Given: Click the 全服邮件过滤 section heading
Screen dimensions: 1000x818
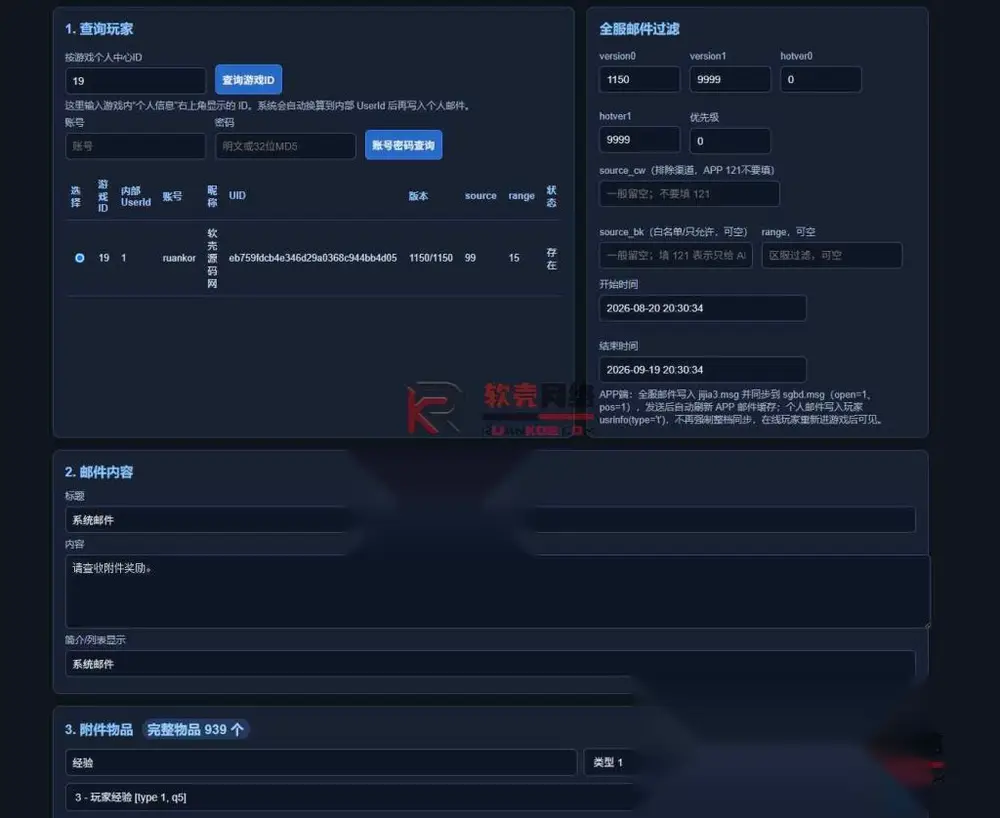Looking at the screenshot, I should (x=639, y=29).
